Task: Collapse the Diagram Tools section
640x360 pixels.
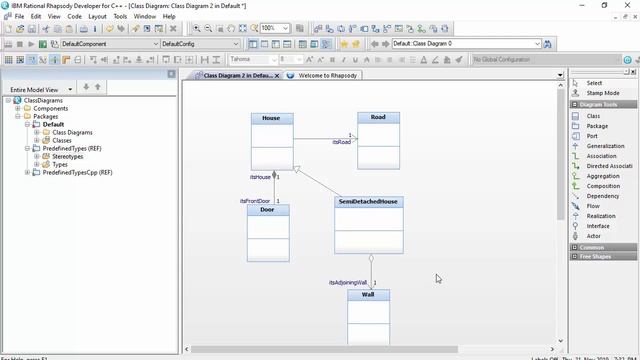Action: pyautogui.click(x=575, y=104)
